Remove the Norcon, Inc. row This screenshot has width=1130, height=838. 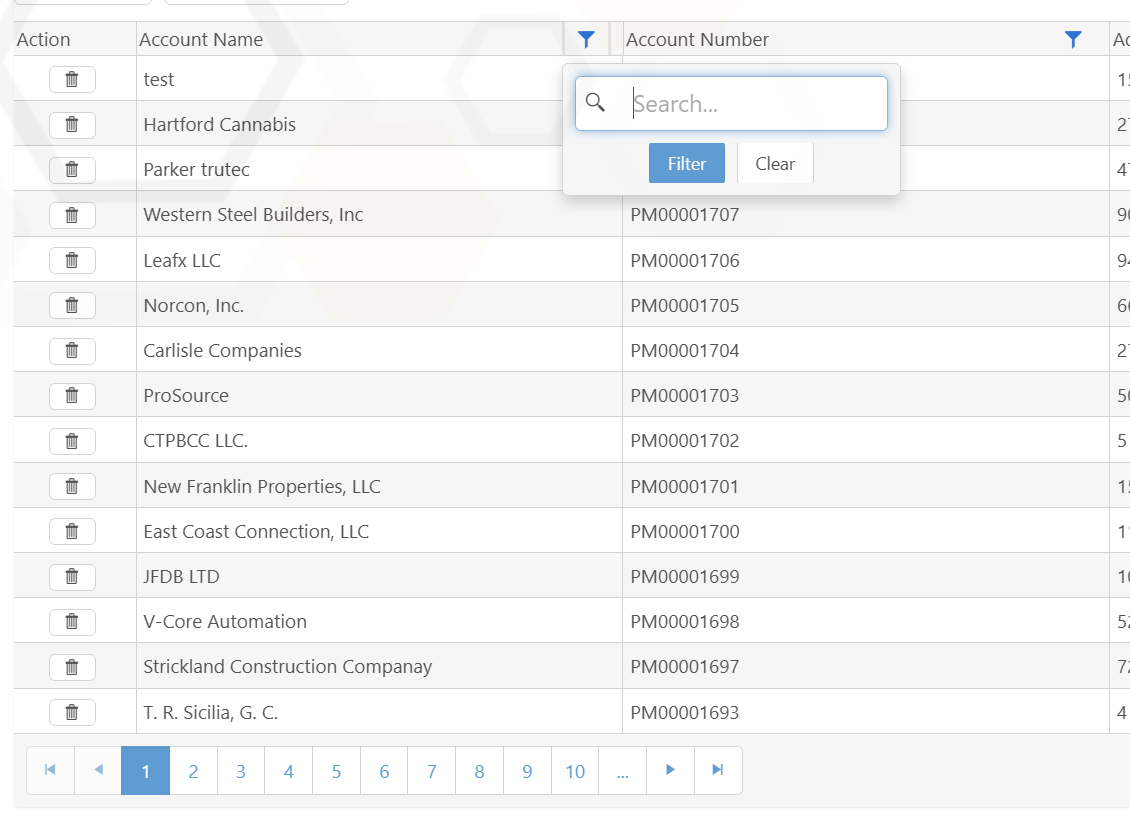tap(72, 306)
